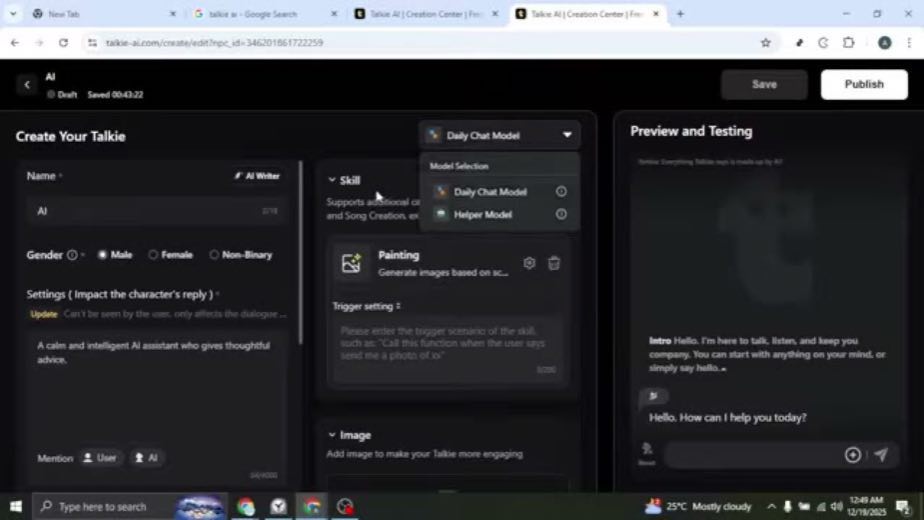924x520 pixels.
Task: Click the send message arrow icon
Action: click(x=881, y=455)
